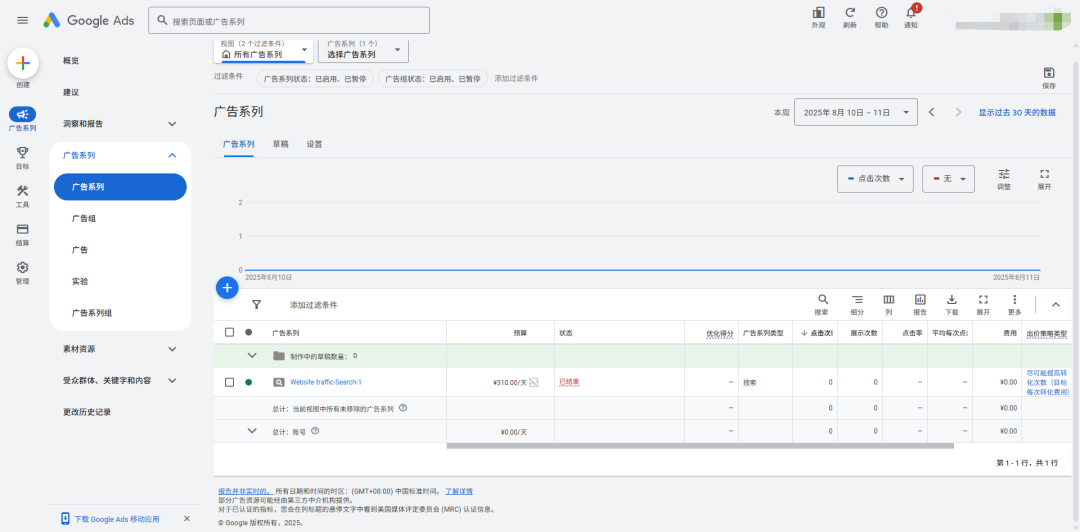Expand 受众群体、关键字和内容 section

click(x=172, y=380)
